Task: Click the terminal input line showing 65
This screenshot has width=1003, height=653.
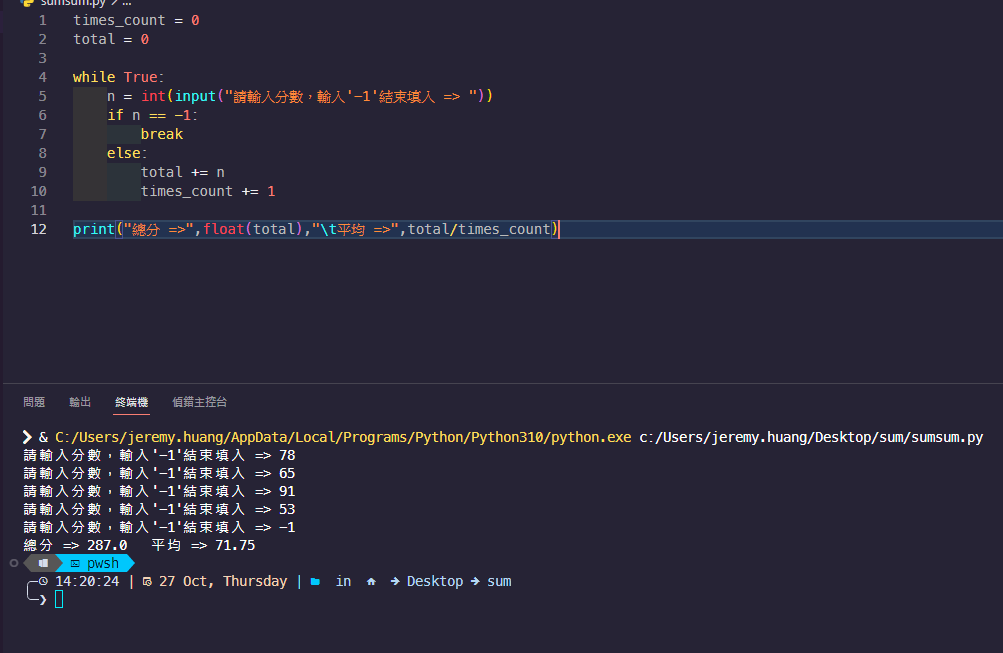Action: click(x=159, y=473)
